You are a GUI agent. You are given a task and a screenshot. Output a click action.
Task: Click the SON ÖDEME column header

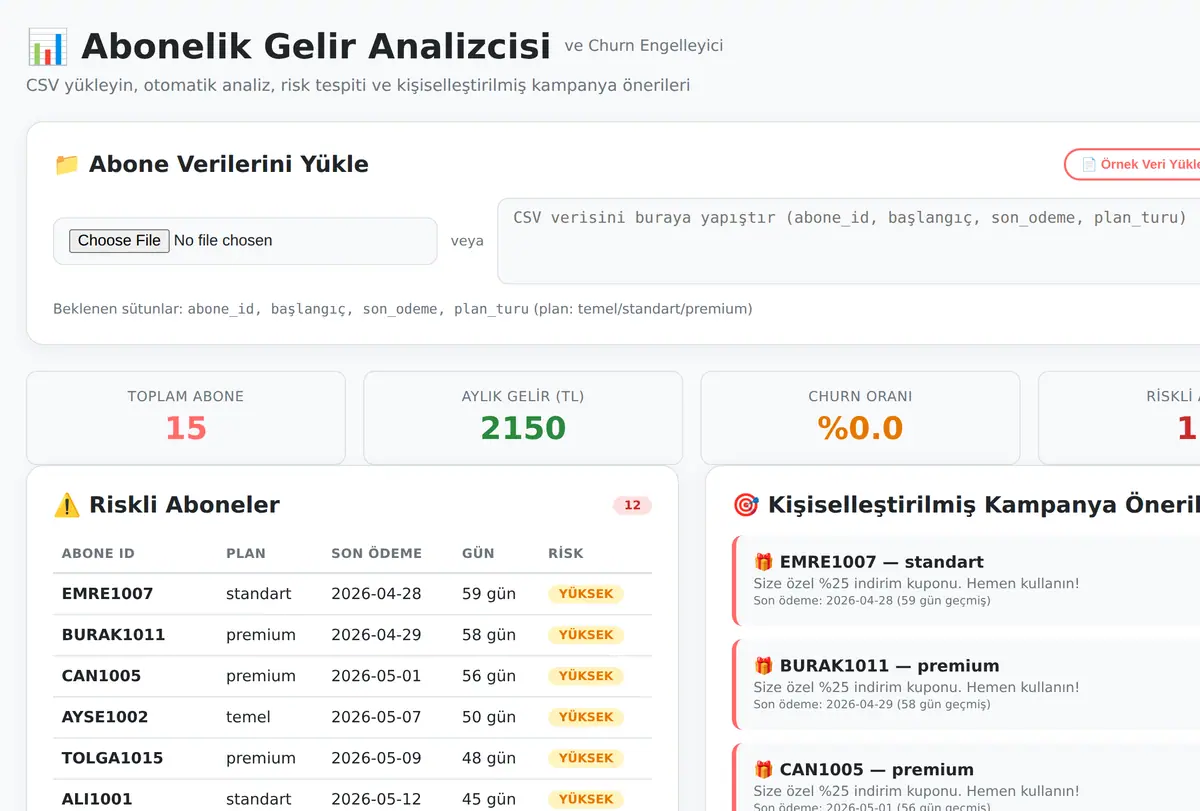tap(376, 553)
